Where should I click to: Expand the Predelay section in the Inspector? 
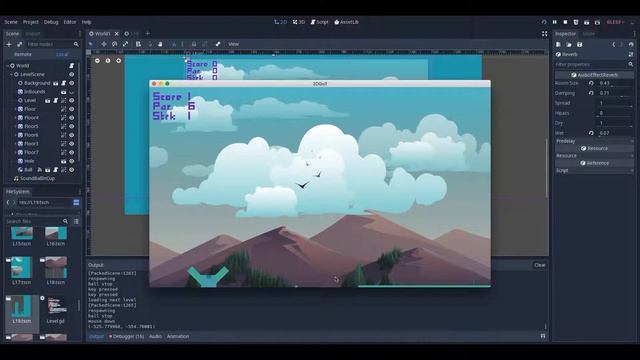tap(594, 141)
